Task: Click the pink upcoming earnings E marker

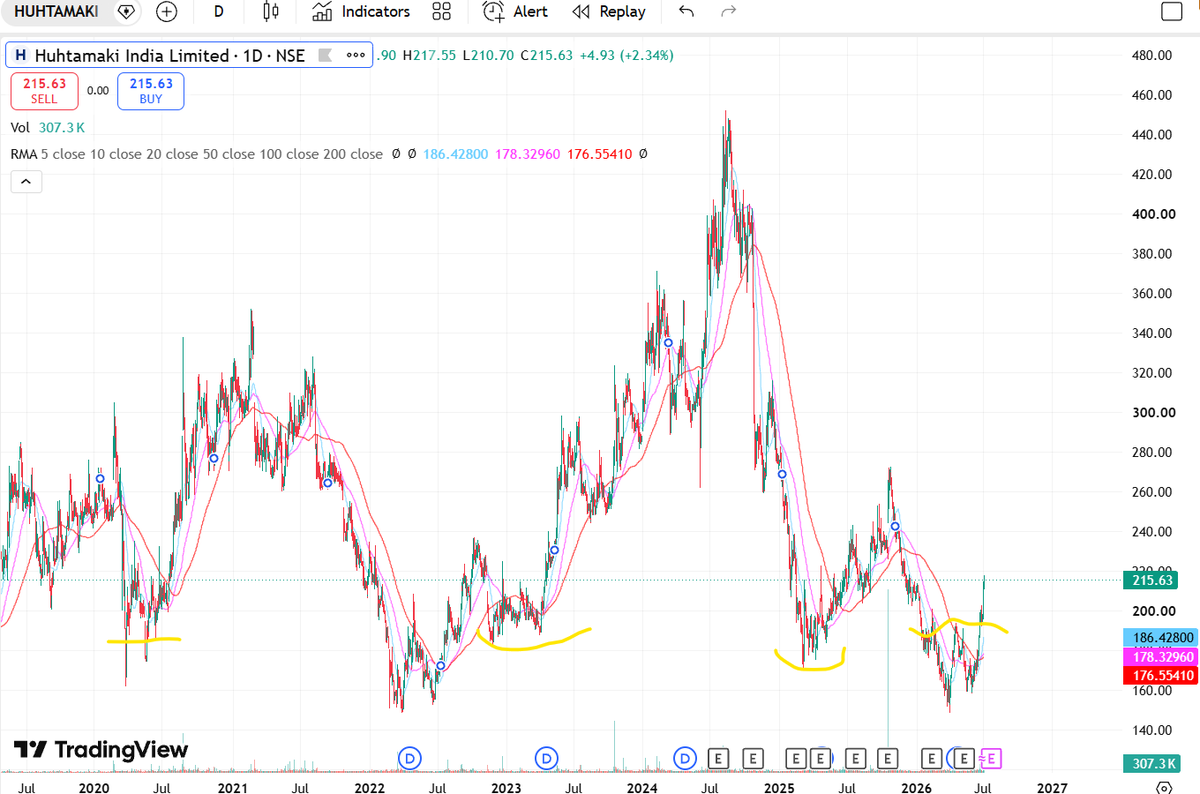Action: (x=992, y=758)
